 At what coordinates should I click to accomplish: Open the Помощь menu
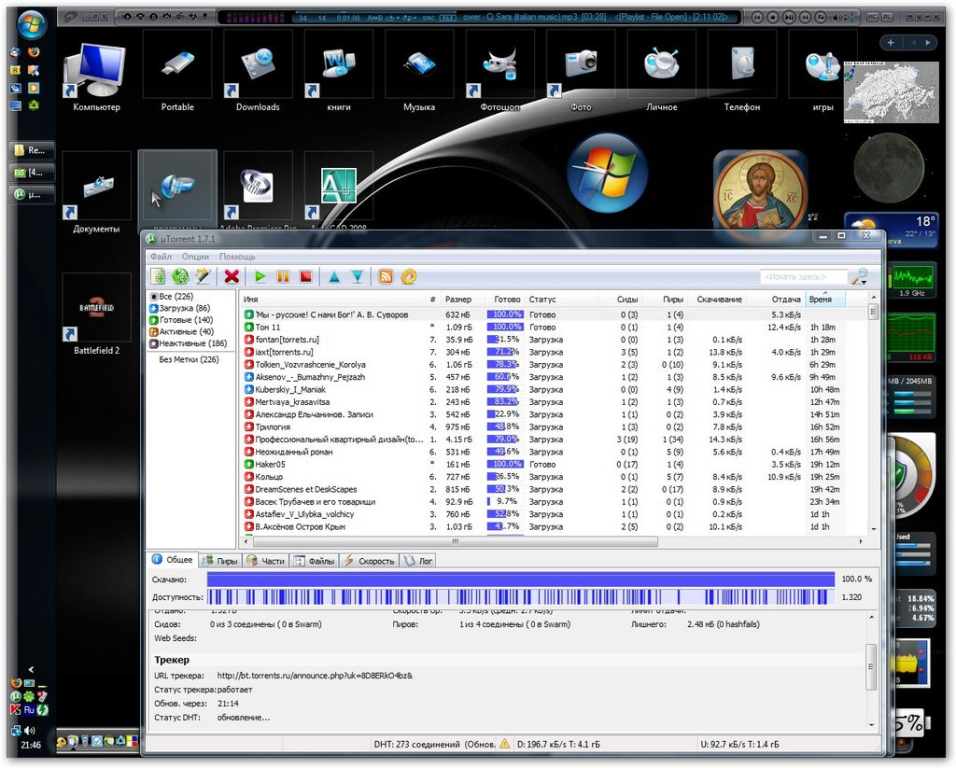click(237, 257)
